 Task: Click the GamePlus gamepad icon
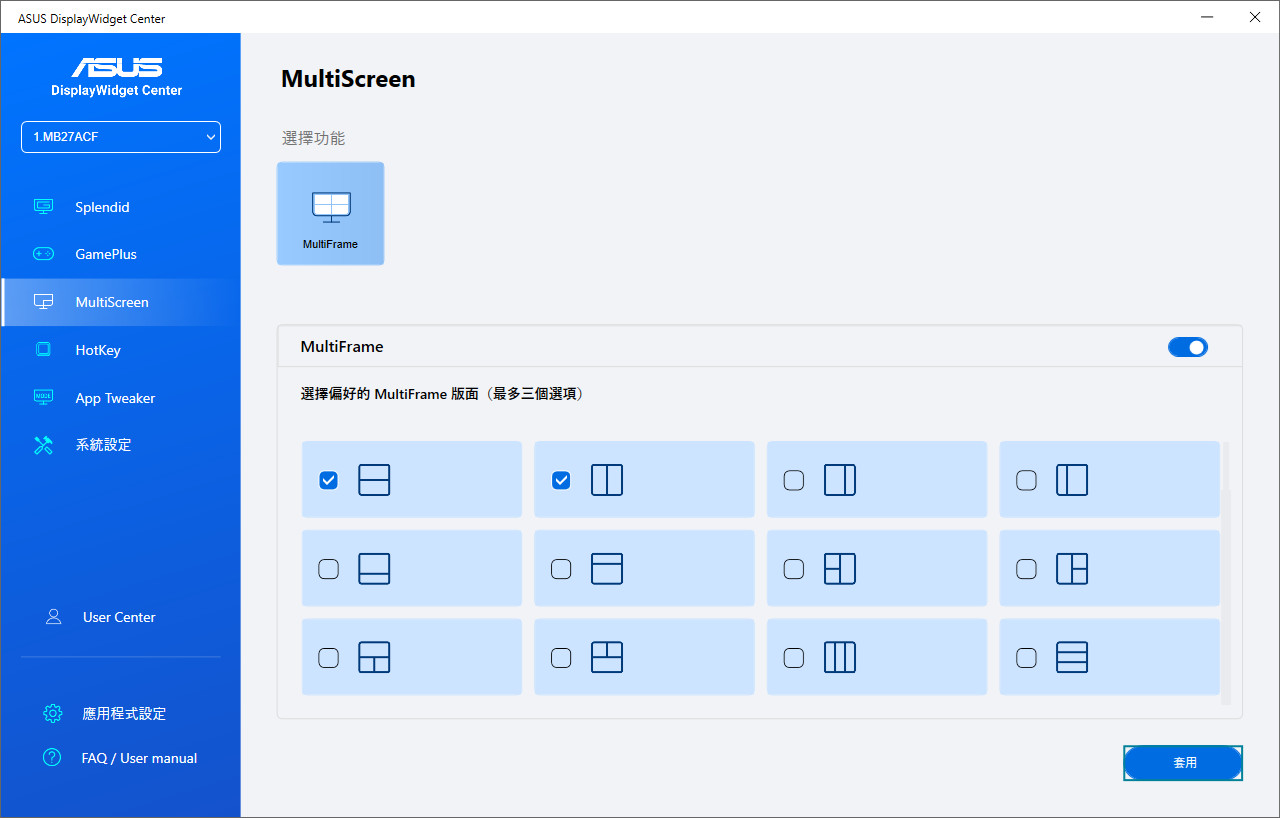[x=43, y=254]
